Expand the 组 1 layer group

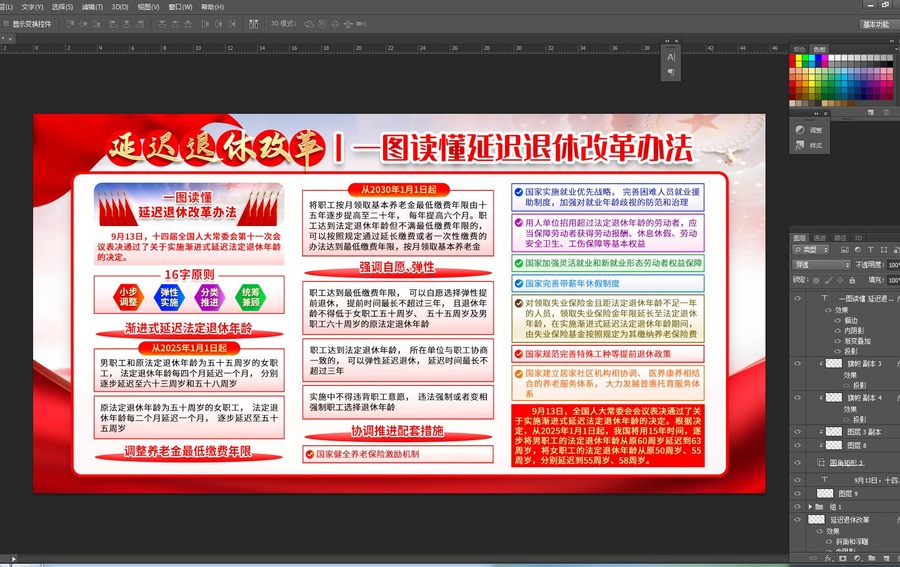(810, 507)
